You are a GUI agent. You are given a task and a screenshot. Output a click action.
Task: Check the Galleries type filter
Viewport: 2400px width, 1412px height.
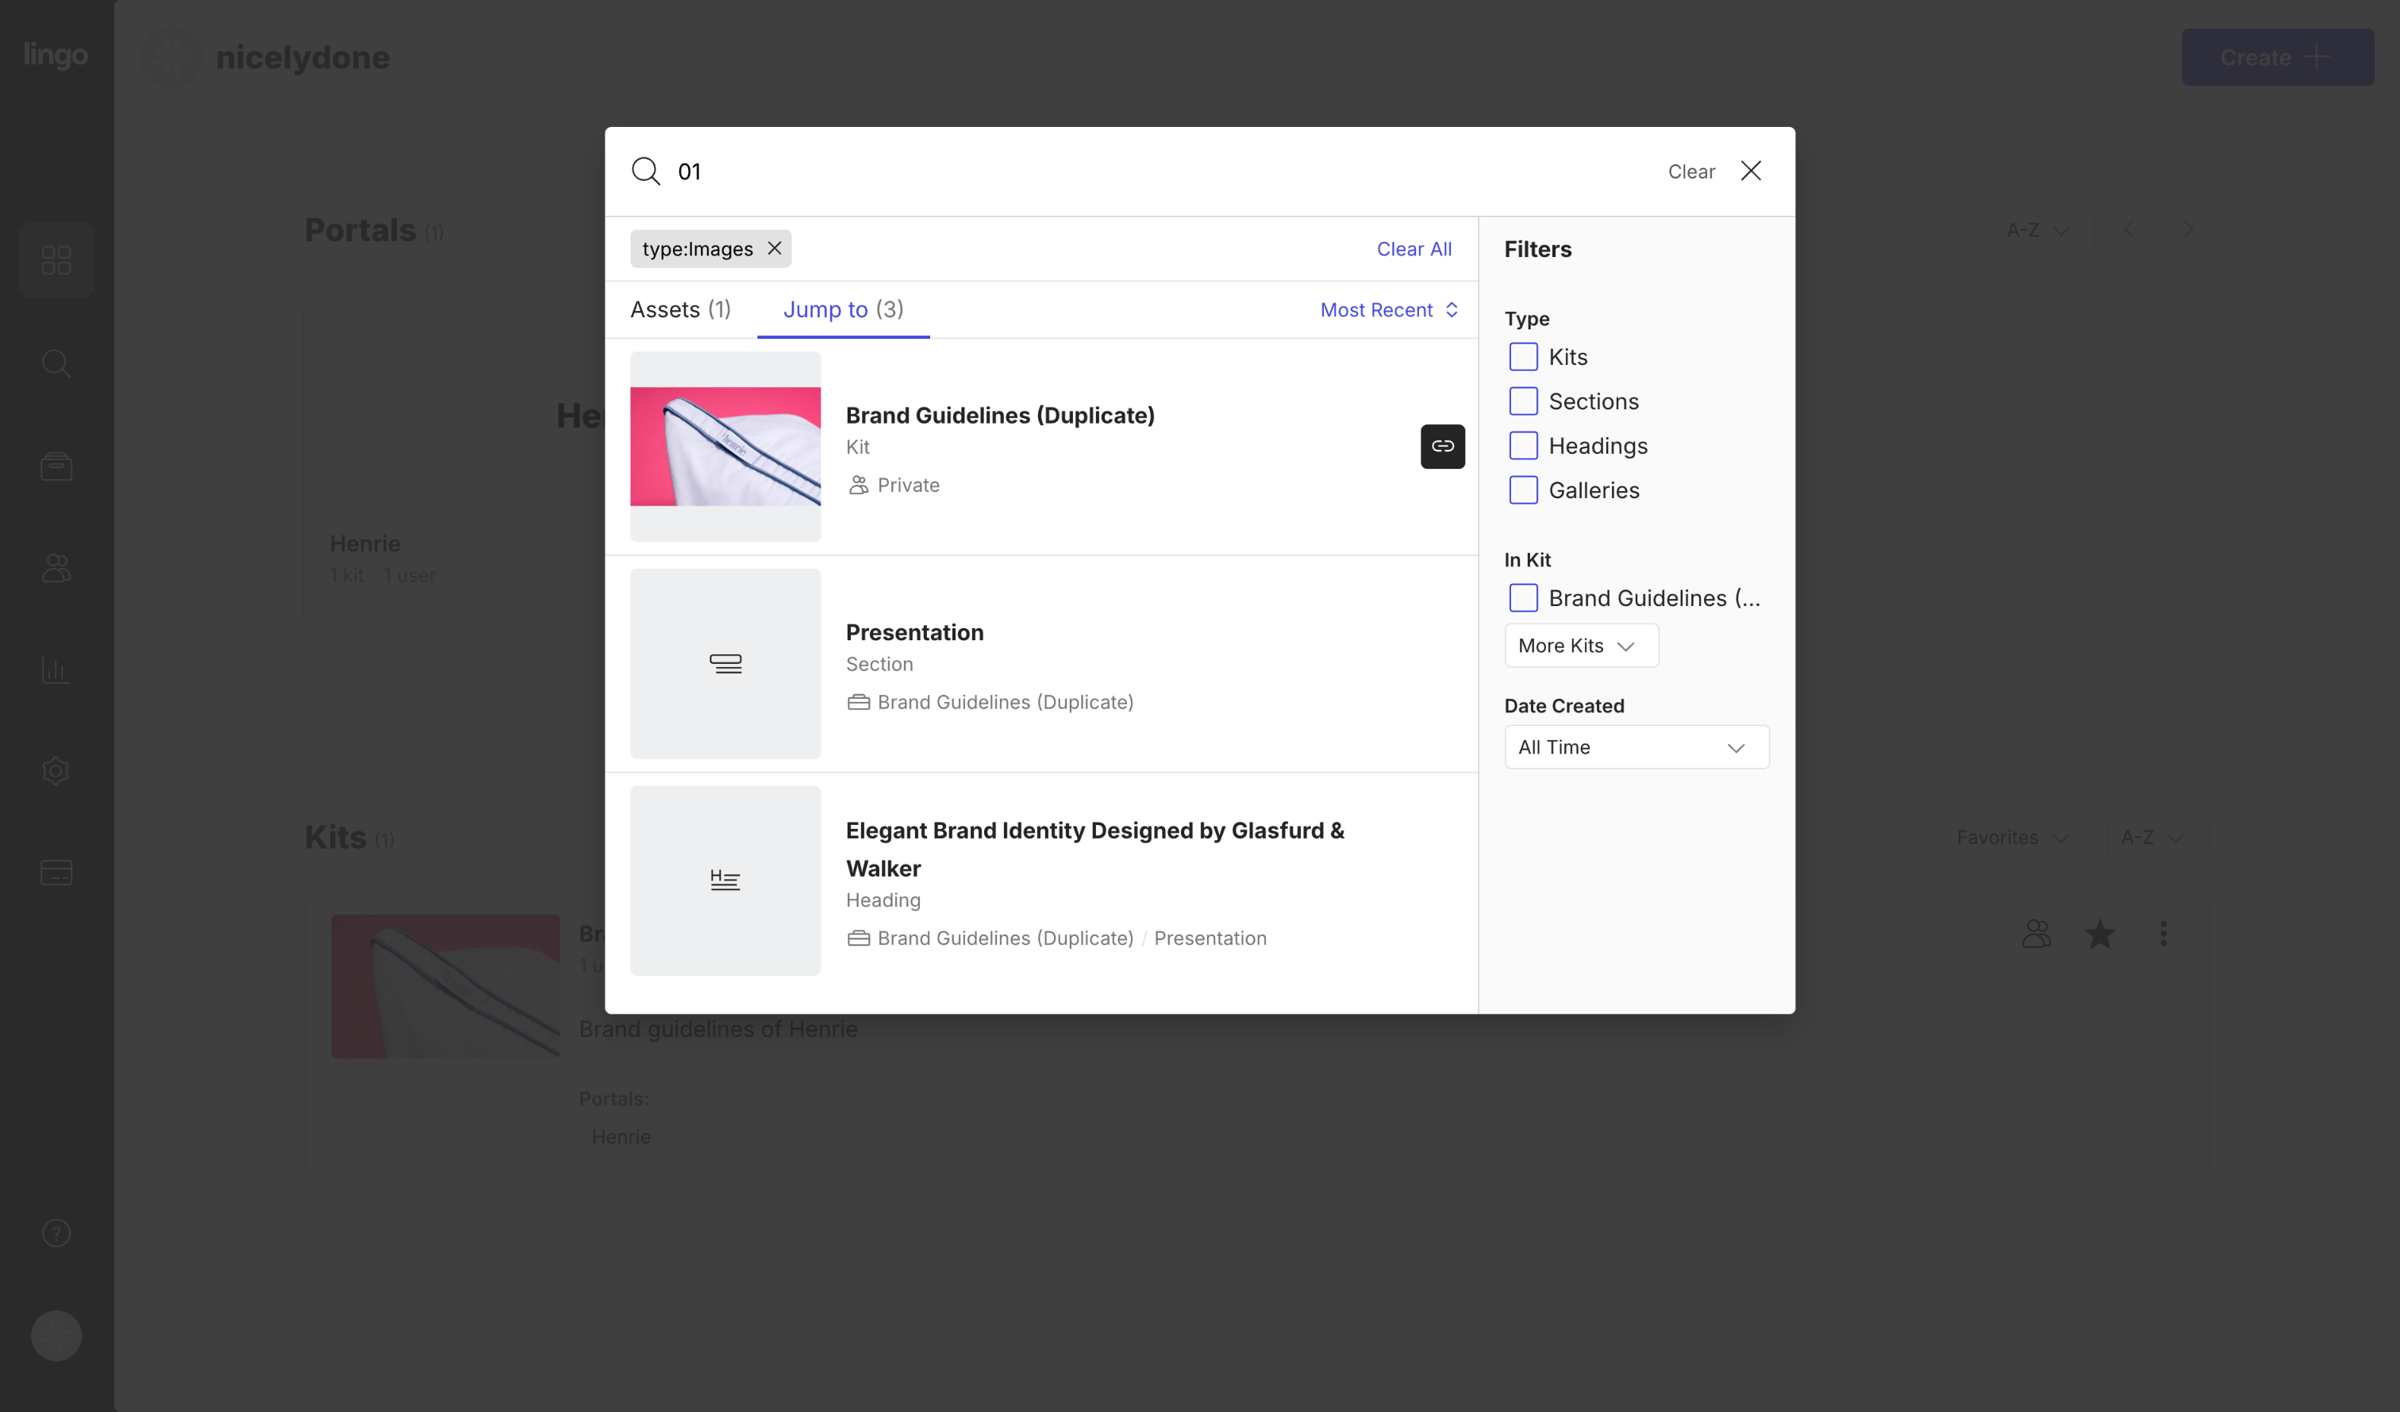(1523, 490)
